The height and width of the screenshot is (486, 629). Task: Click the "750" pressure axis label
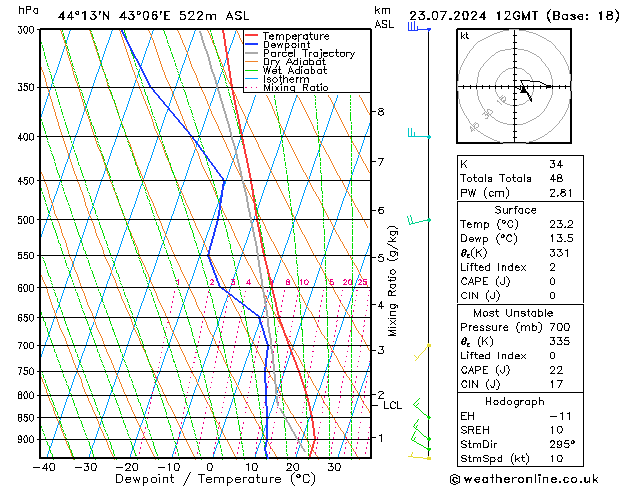28,371
